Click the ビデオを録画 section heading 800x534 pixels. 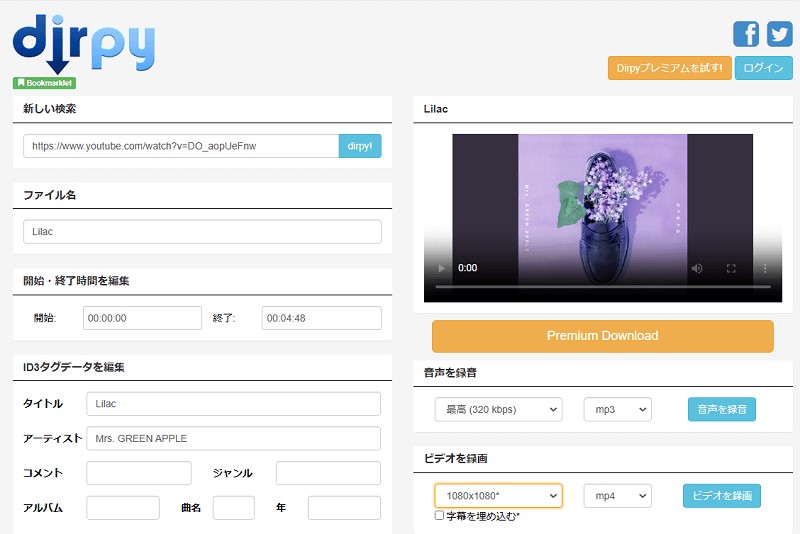(456, 459)
